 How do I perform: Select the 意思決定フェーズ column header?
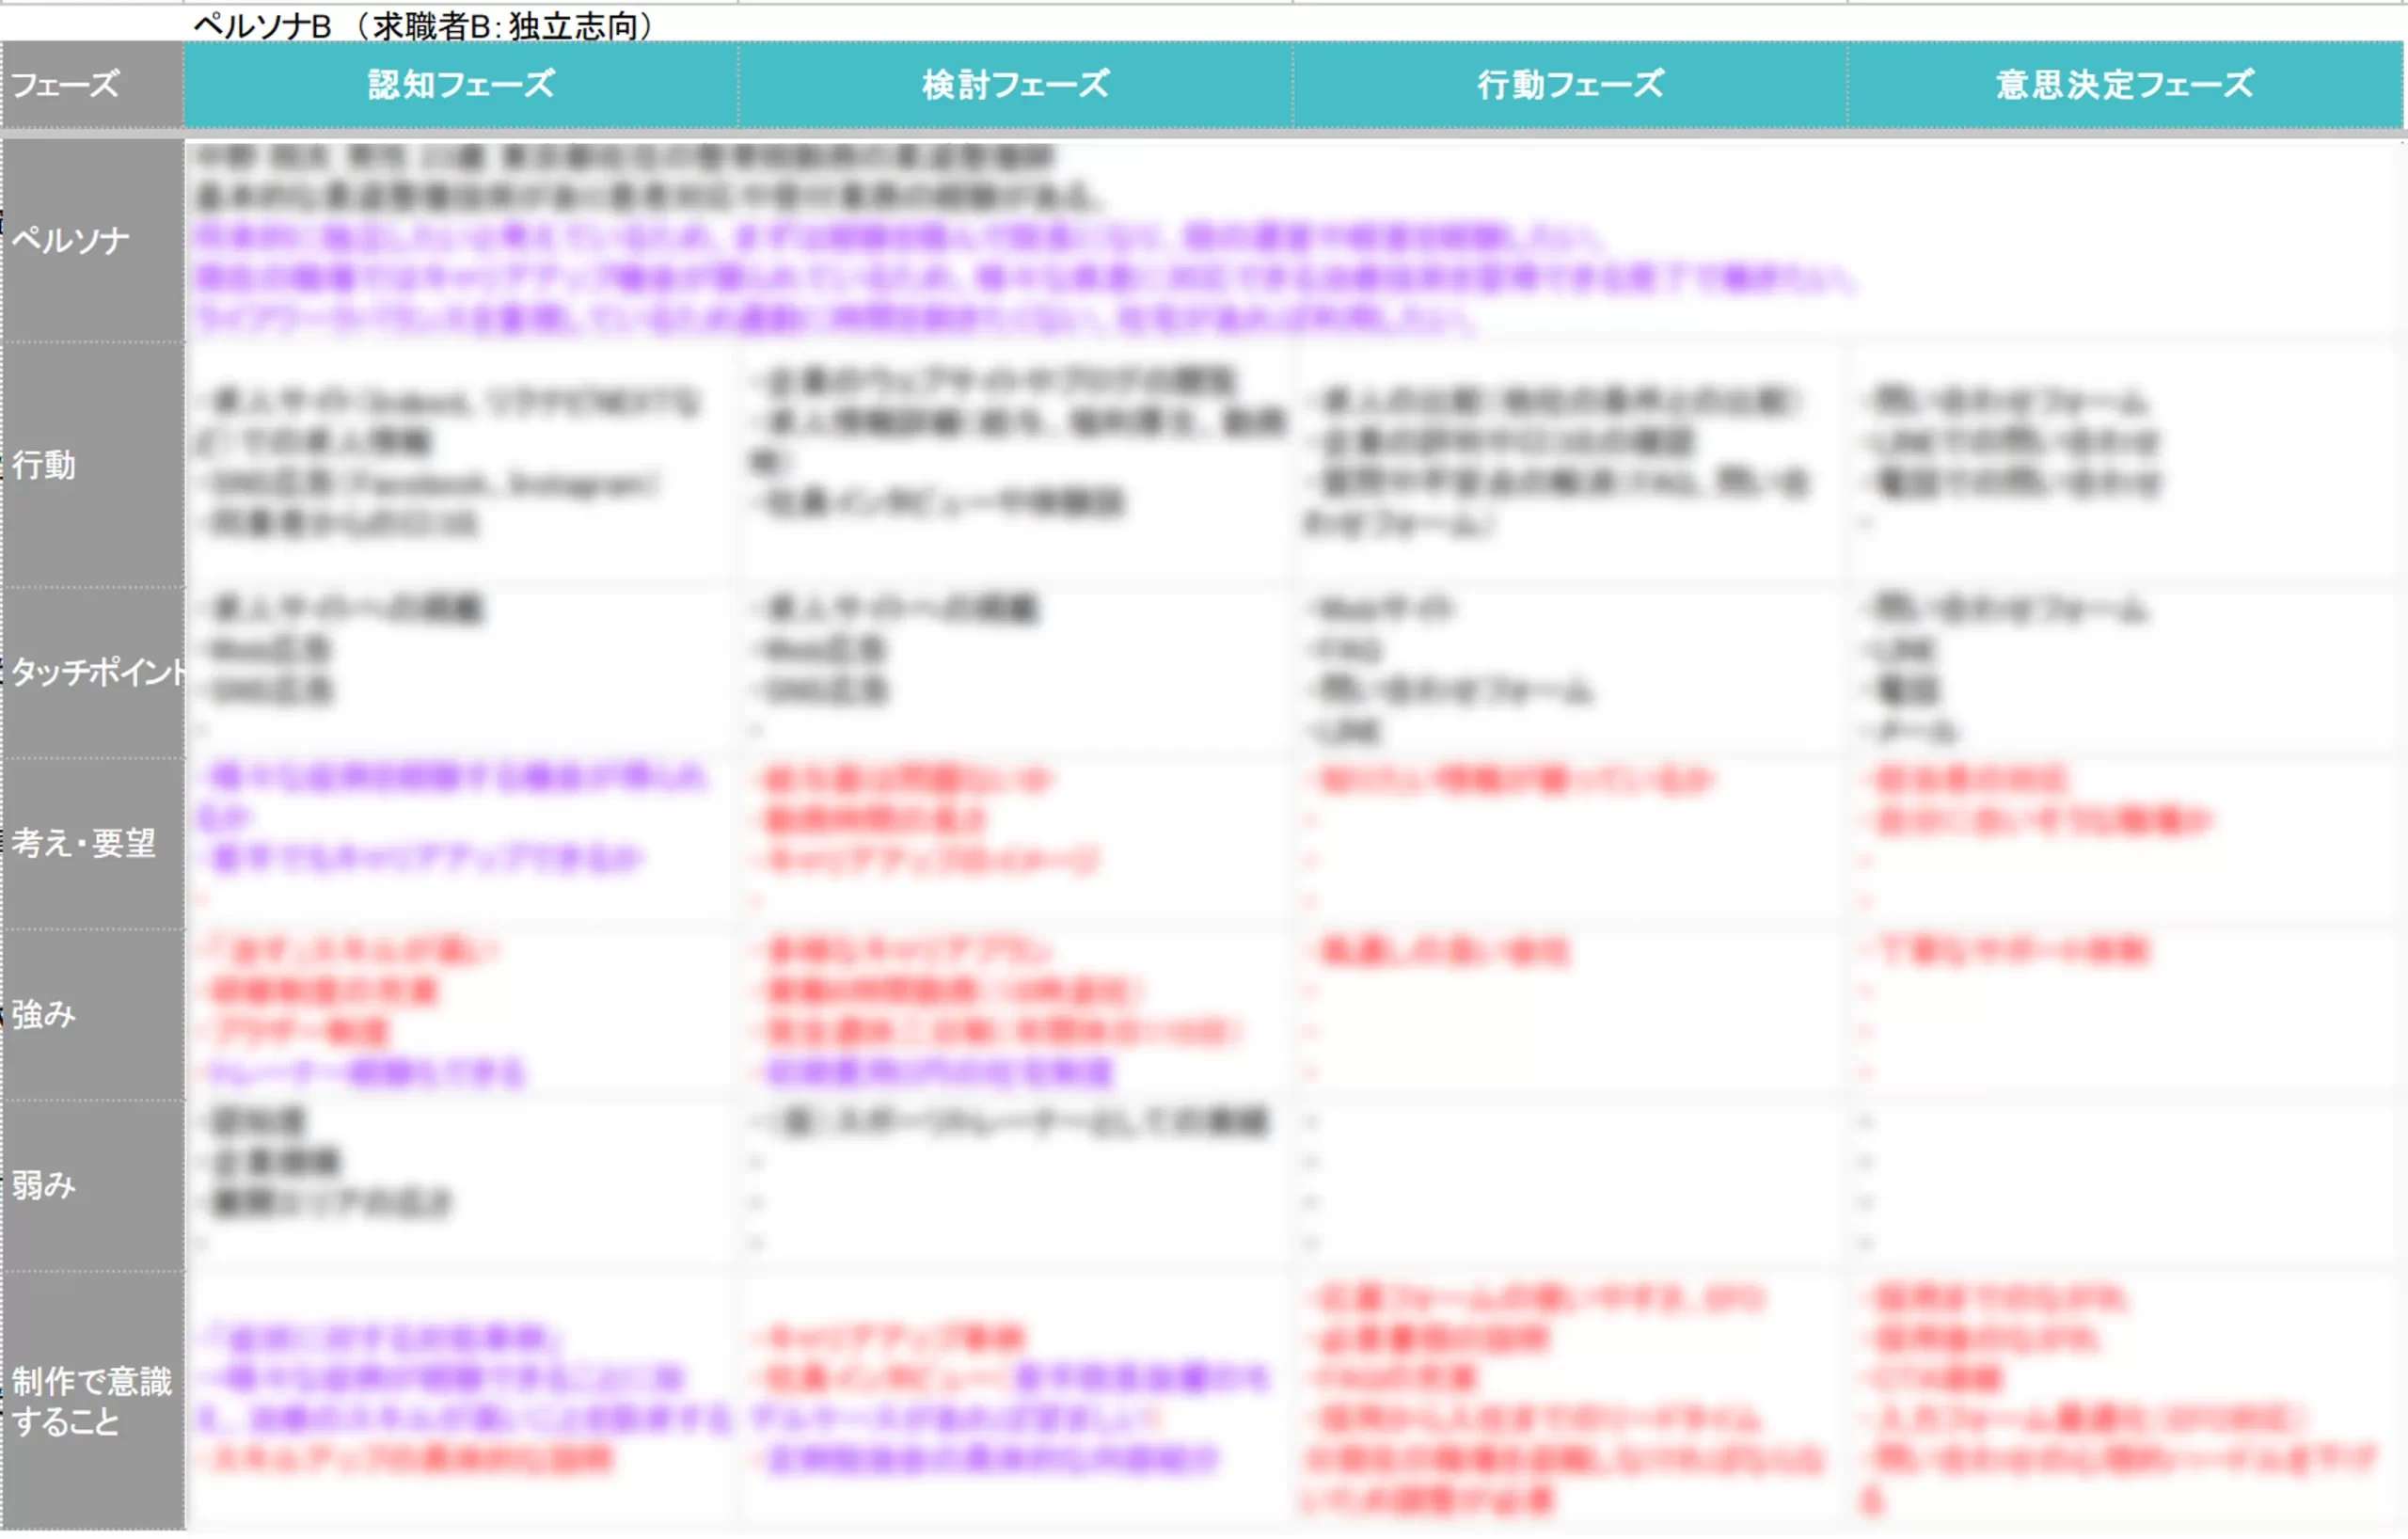[x=2125, y=85]
